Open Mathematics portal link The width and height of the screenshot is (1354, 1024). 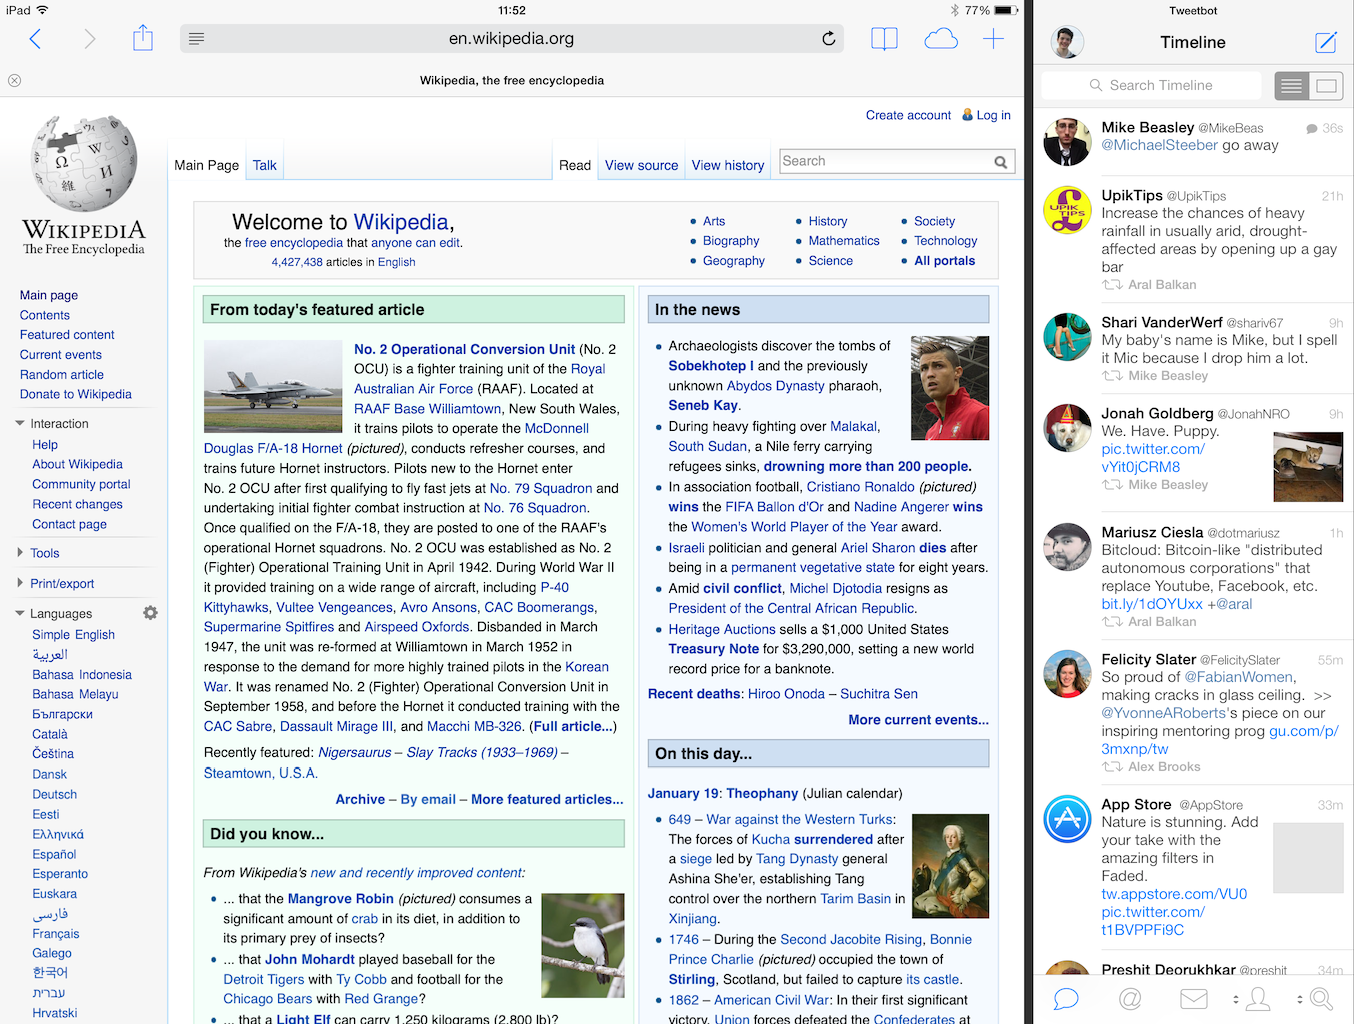844,241
